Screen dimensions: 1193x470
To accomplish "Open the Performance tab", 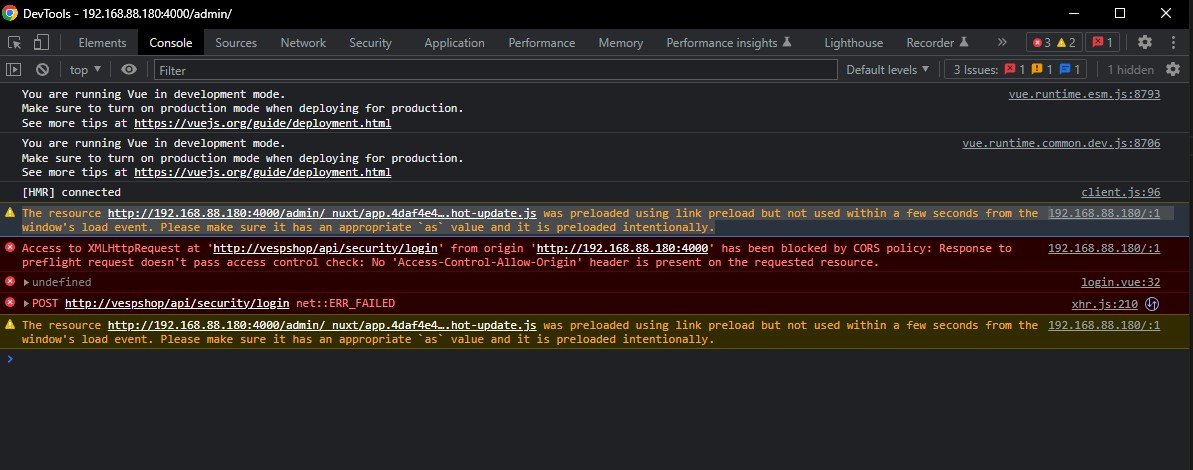I will click(542, 43).
